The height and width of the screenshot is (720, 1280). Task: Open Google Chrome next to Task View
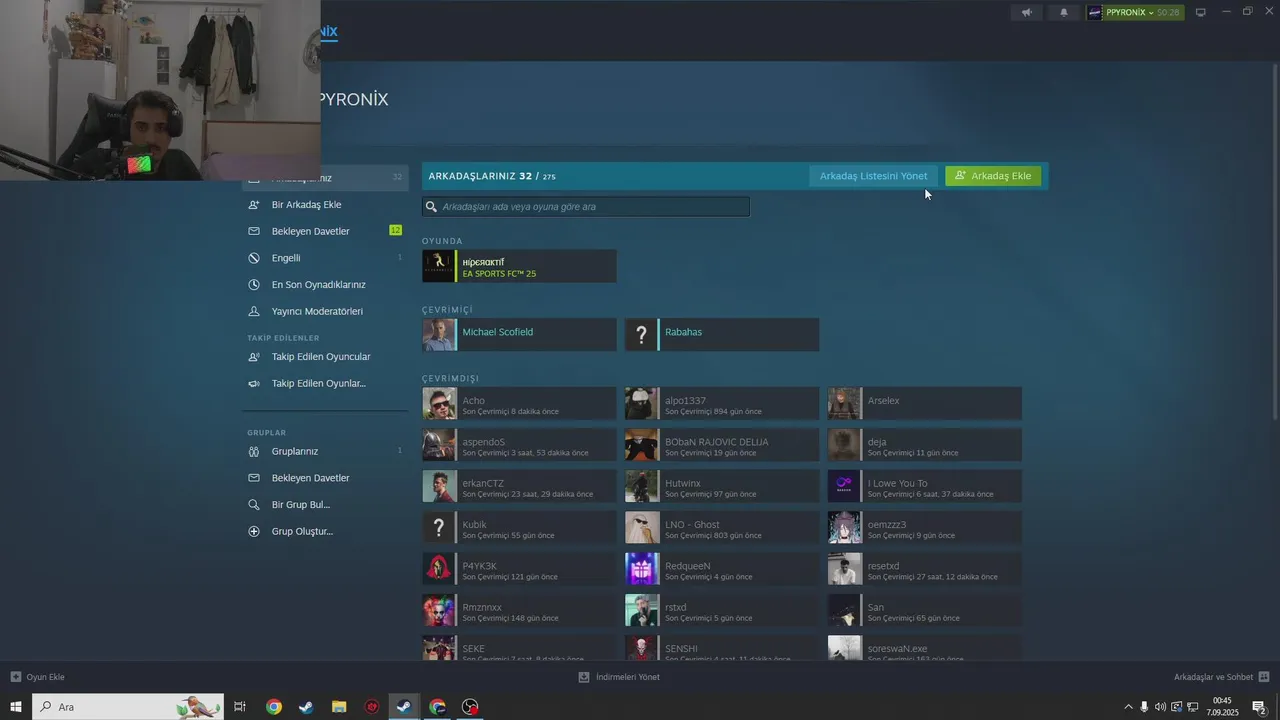(274, 707)
